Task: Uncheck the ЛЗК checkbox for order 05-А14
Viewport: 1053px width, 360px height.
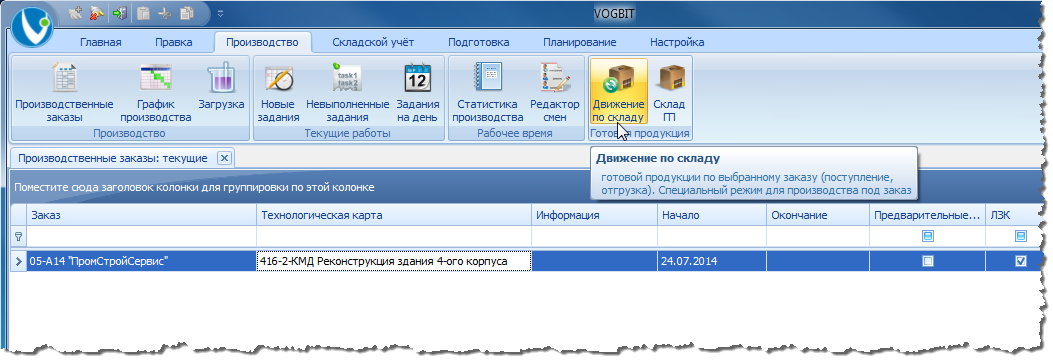Action: click(x=1021, y=261)
